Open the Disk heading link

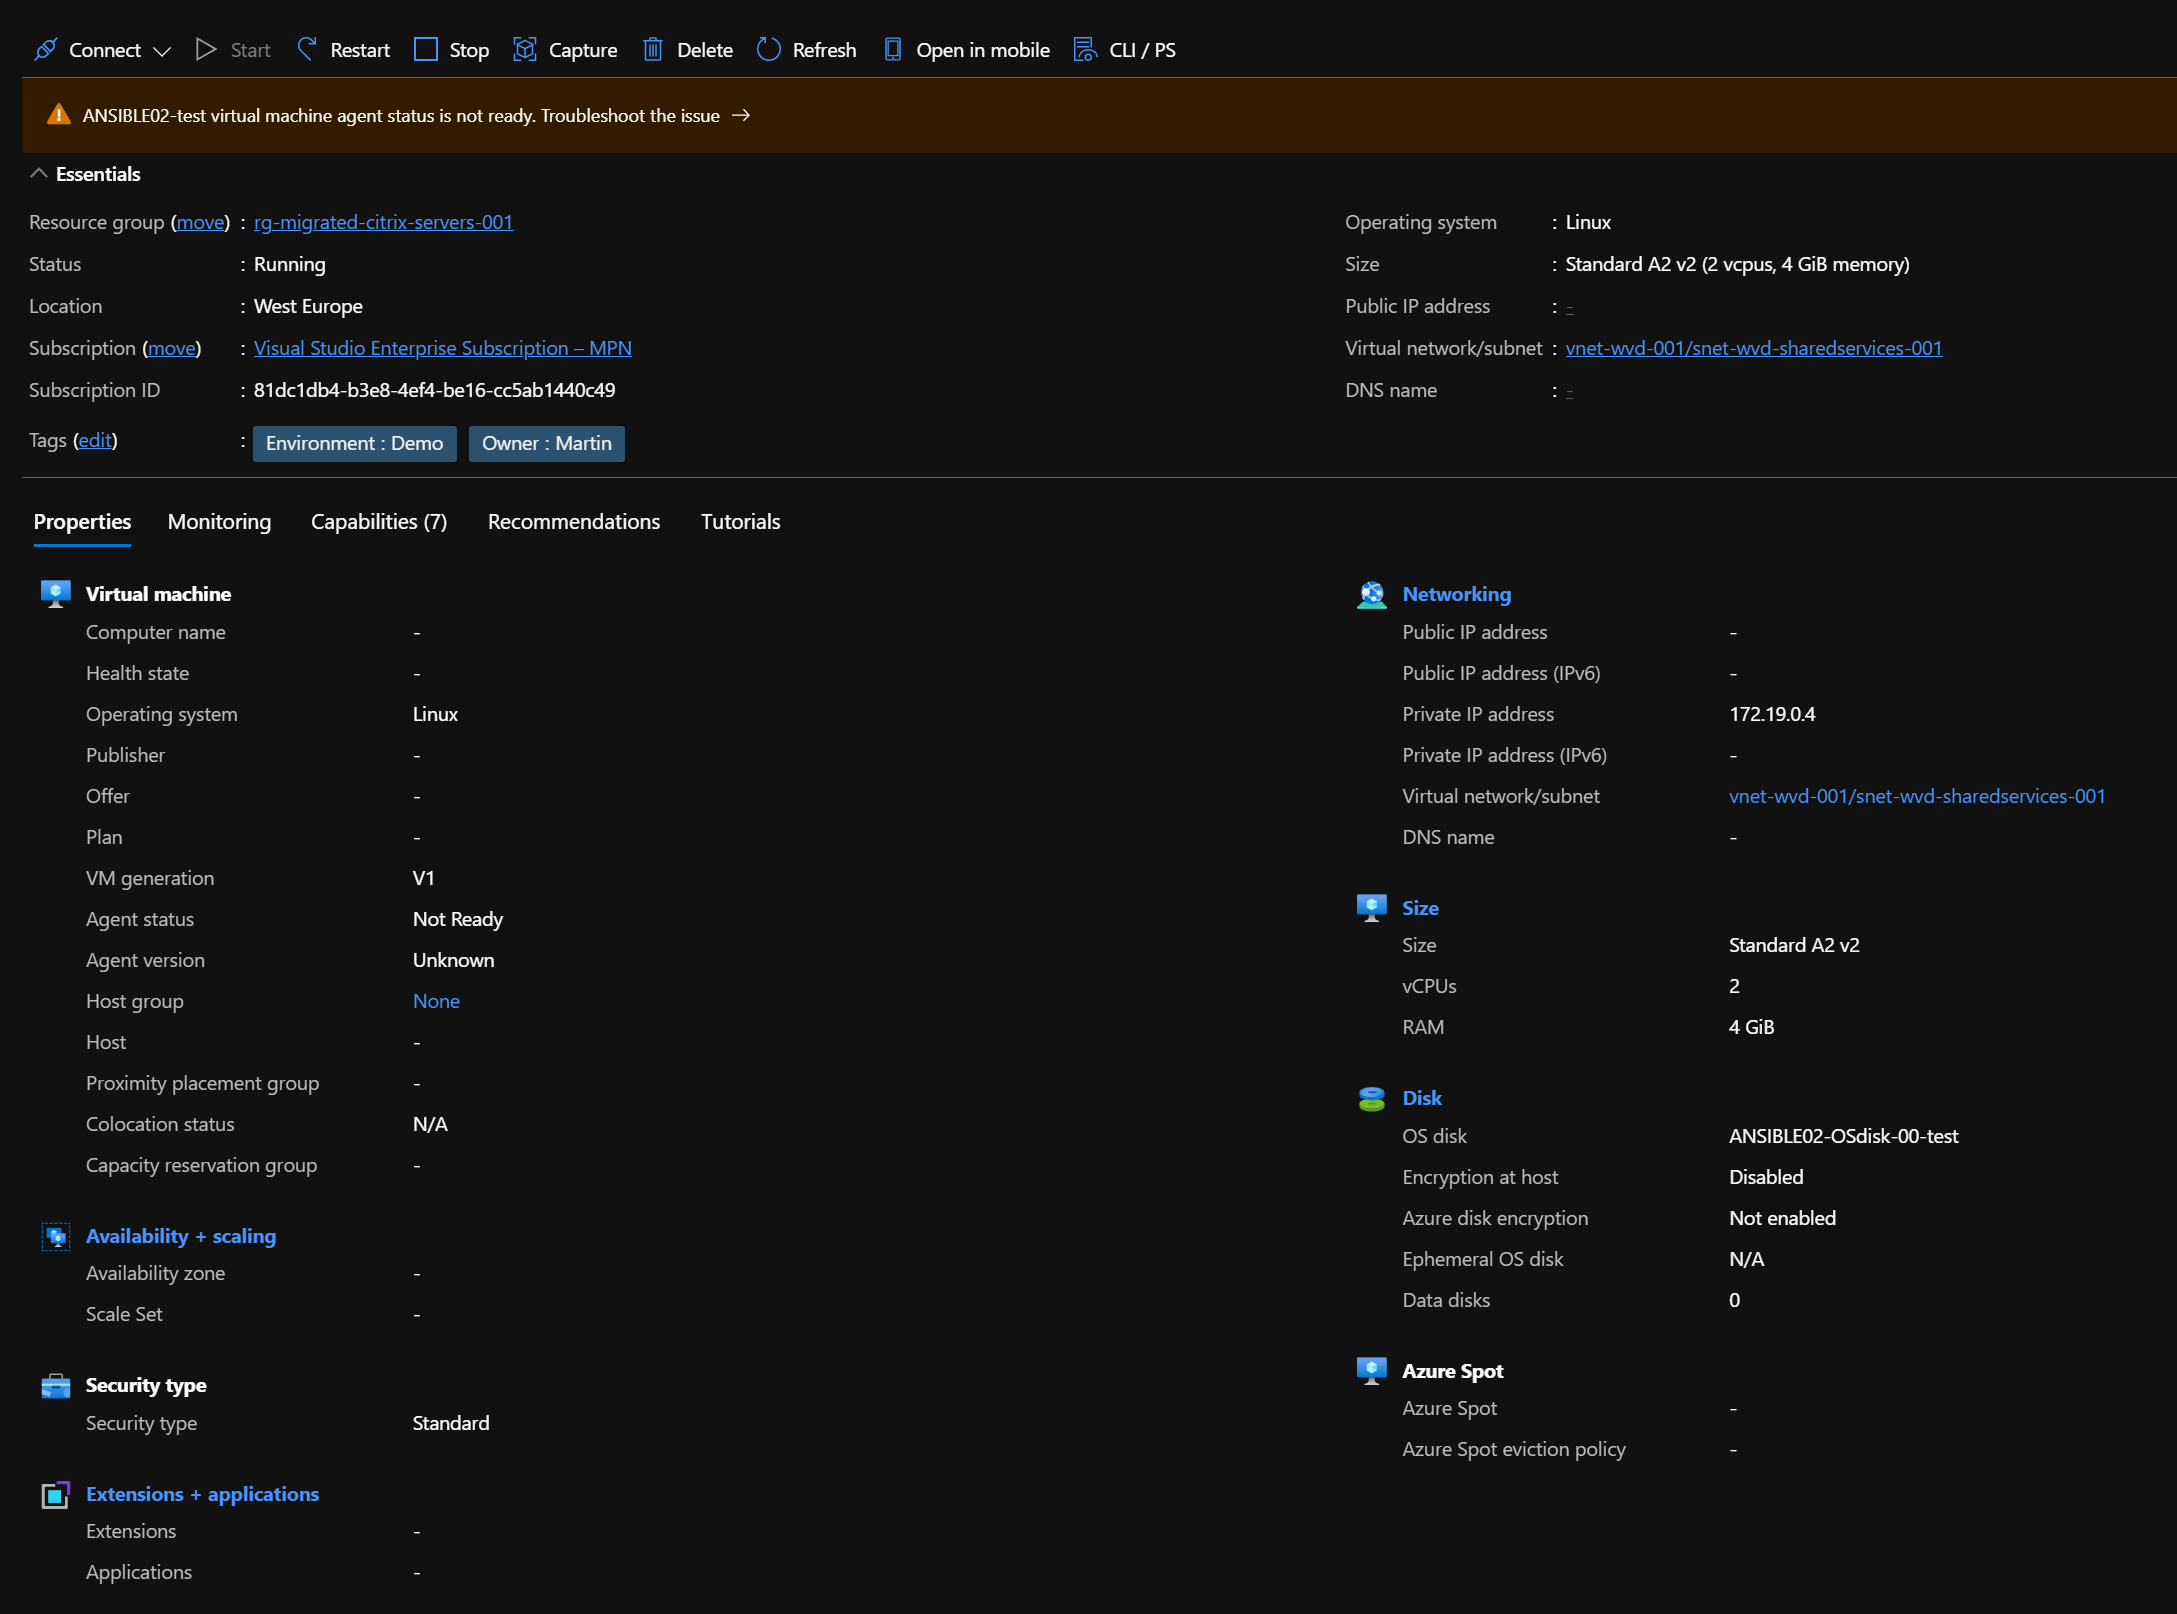click(1421, 1098)
